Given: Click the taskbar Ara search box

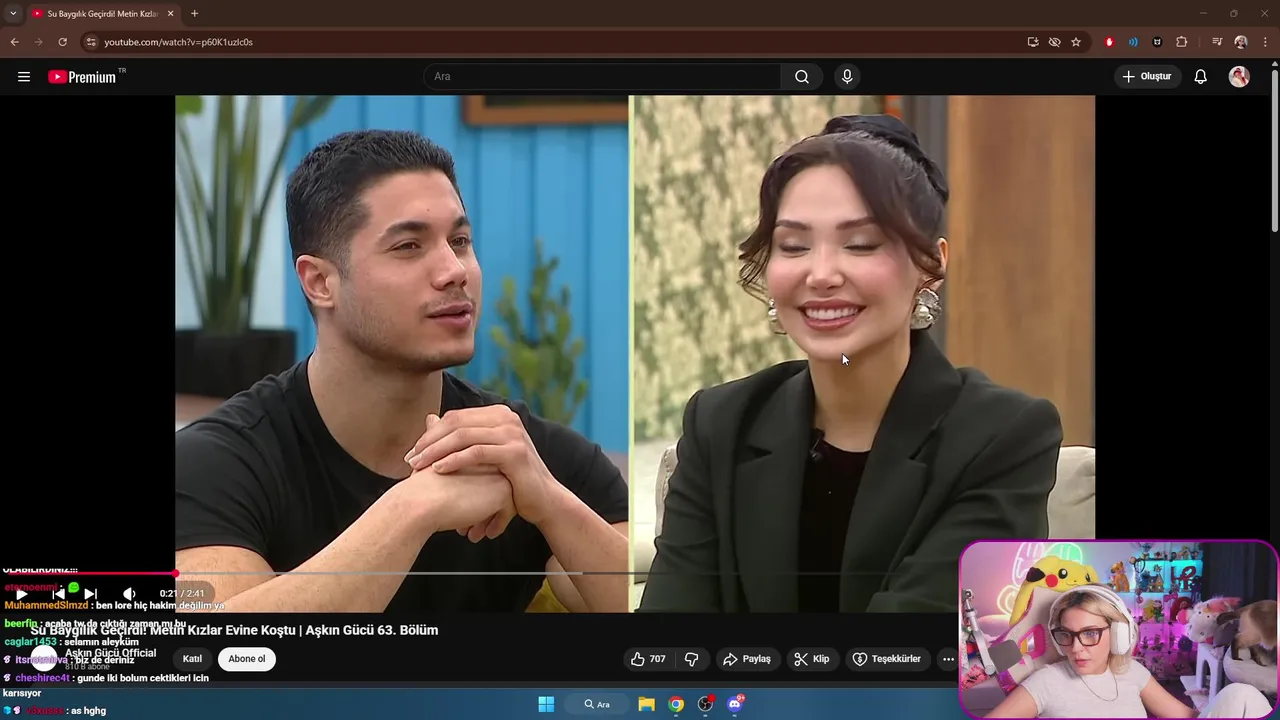Looking at the screenshot, I should [x=598, y=704].
